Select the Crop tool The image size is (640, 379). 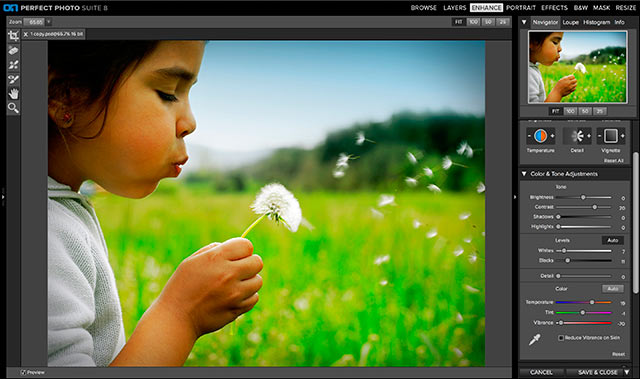13,36
